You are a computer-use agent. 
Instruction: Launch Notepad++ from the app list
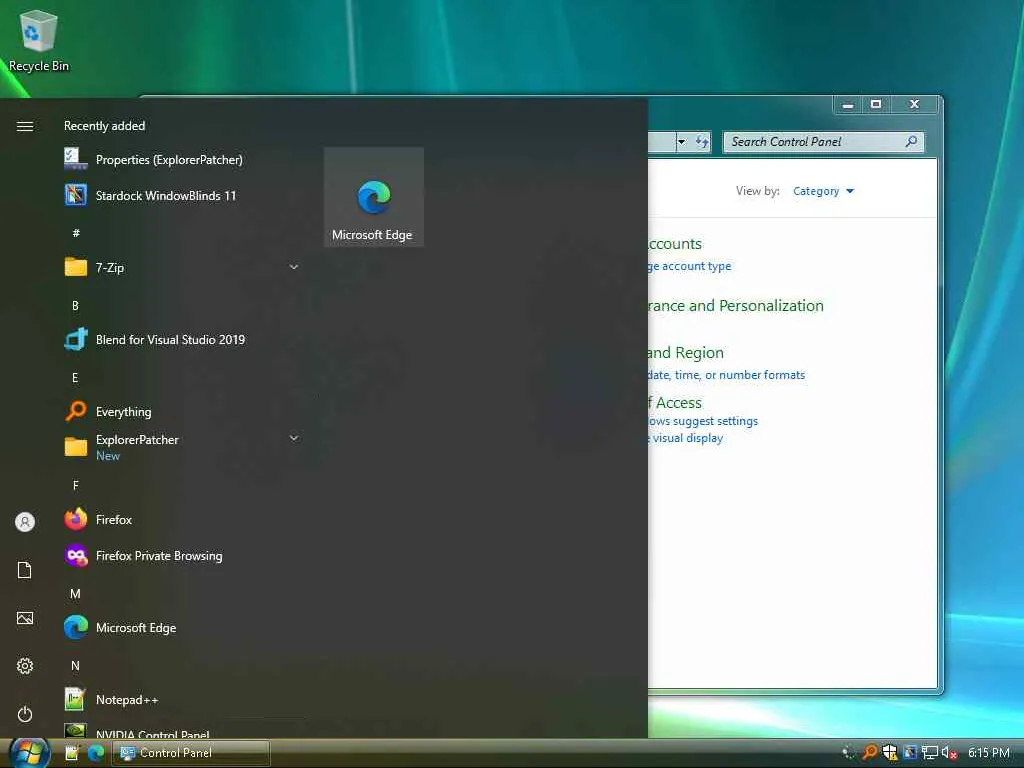click(182, 699)
